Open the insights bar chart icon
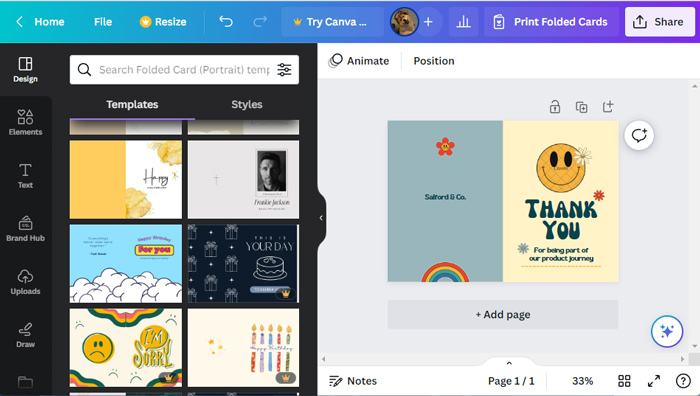Screen dimensions: 700x396 (x=463, y=21)
